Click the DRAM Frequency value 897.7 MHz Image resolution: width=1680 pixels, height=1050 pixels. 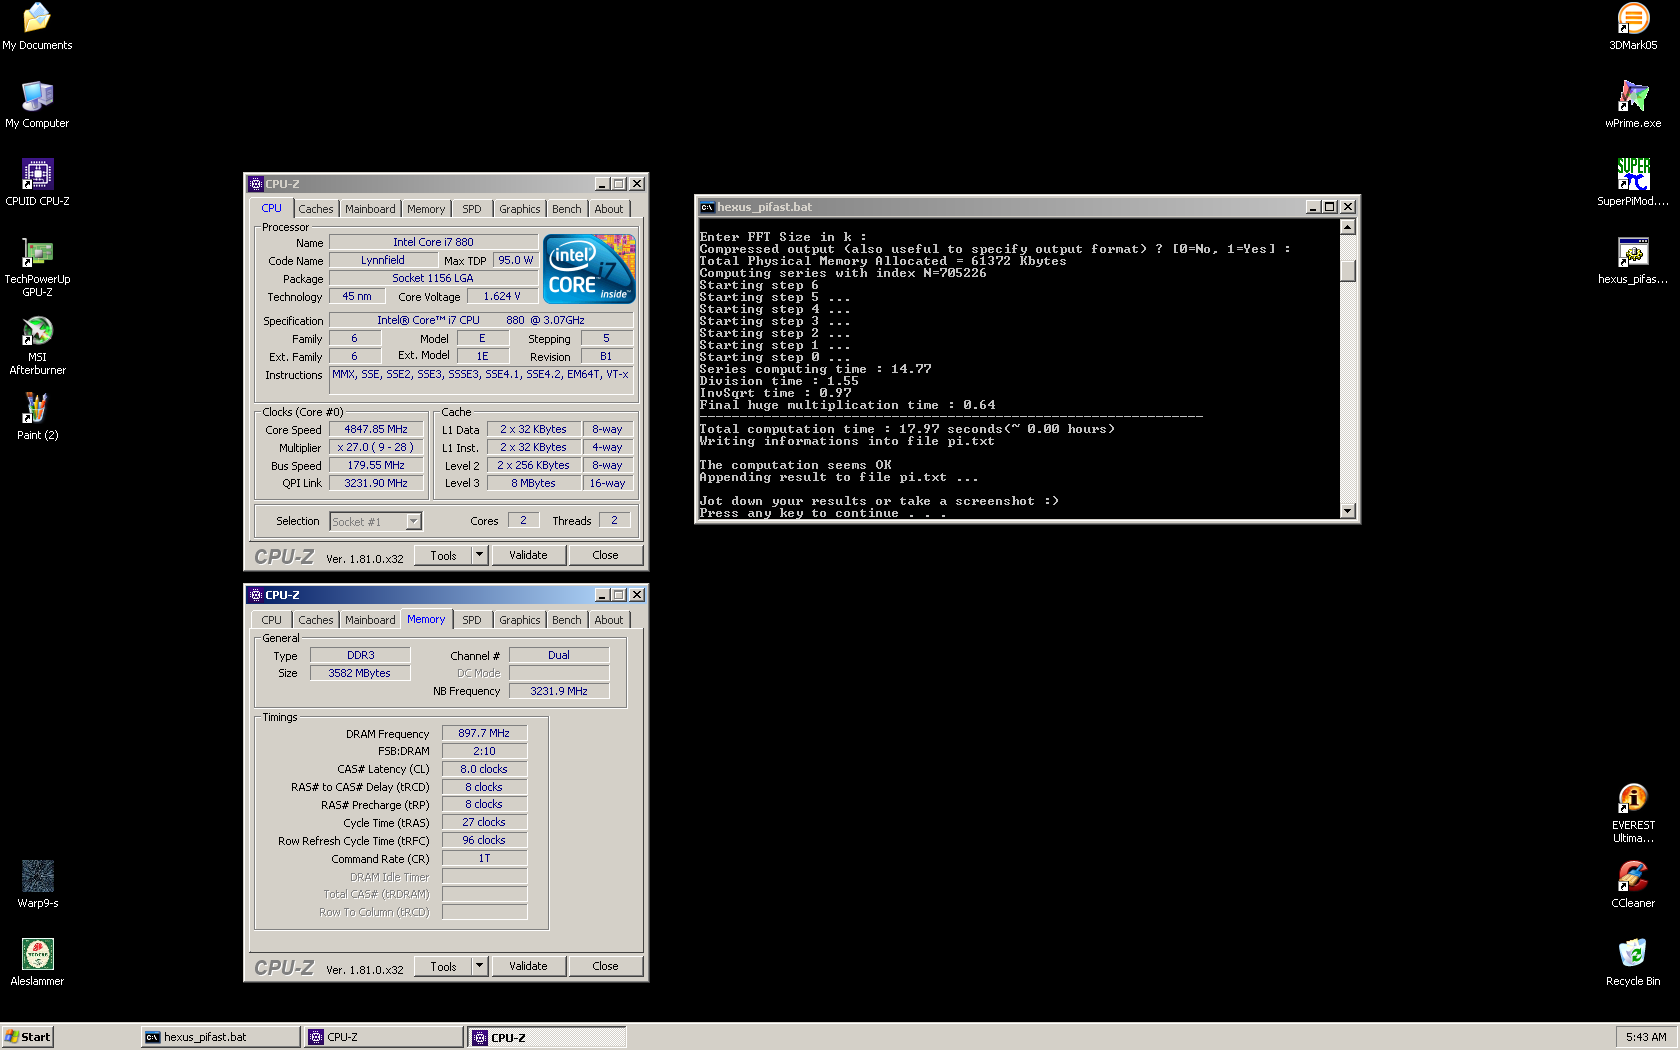coord(484,733)
